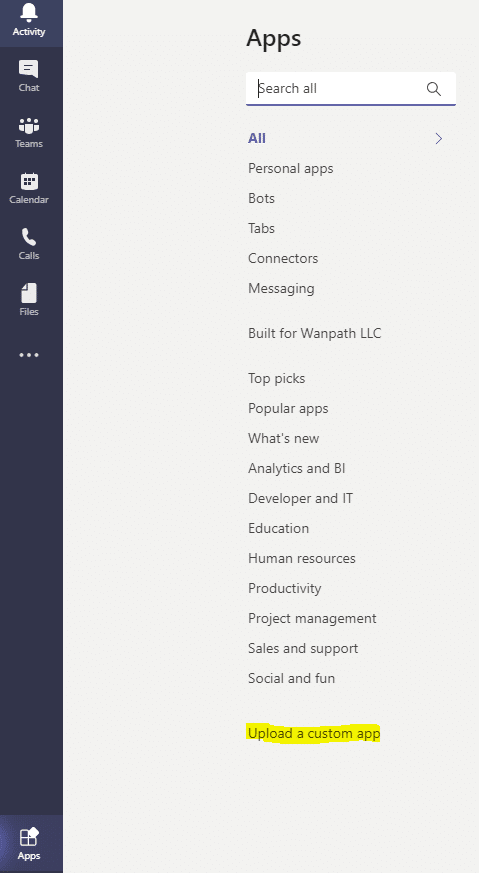479x873 pixels.
Task: Select Developer and IT category
Action: point(300,498)
